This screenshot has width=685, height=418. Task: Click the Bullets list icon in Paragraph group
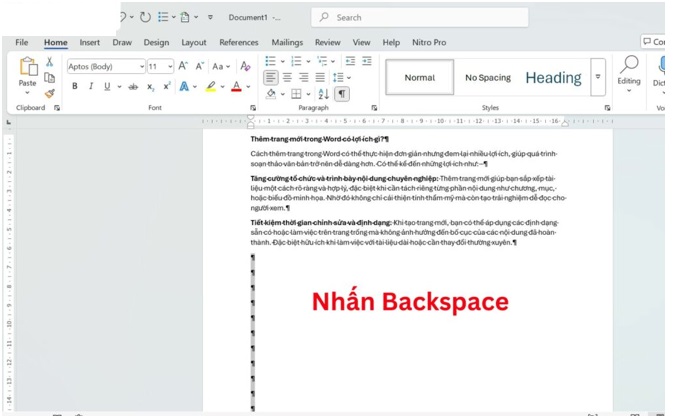click(x=270, y=61)
